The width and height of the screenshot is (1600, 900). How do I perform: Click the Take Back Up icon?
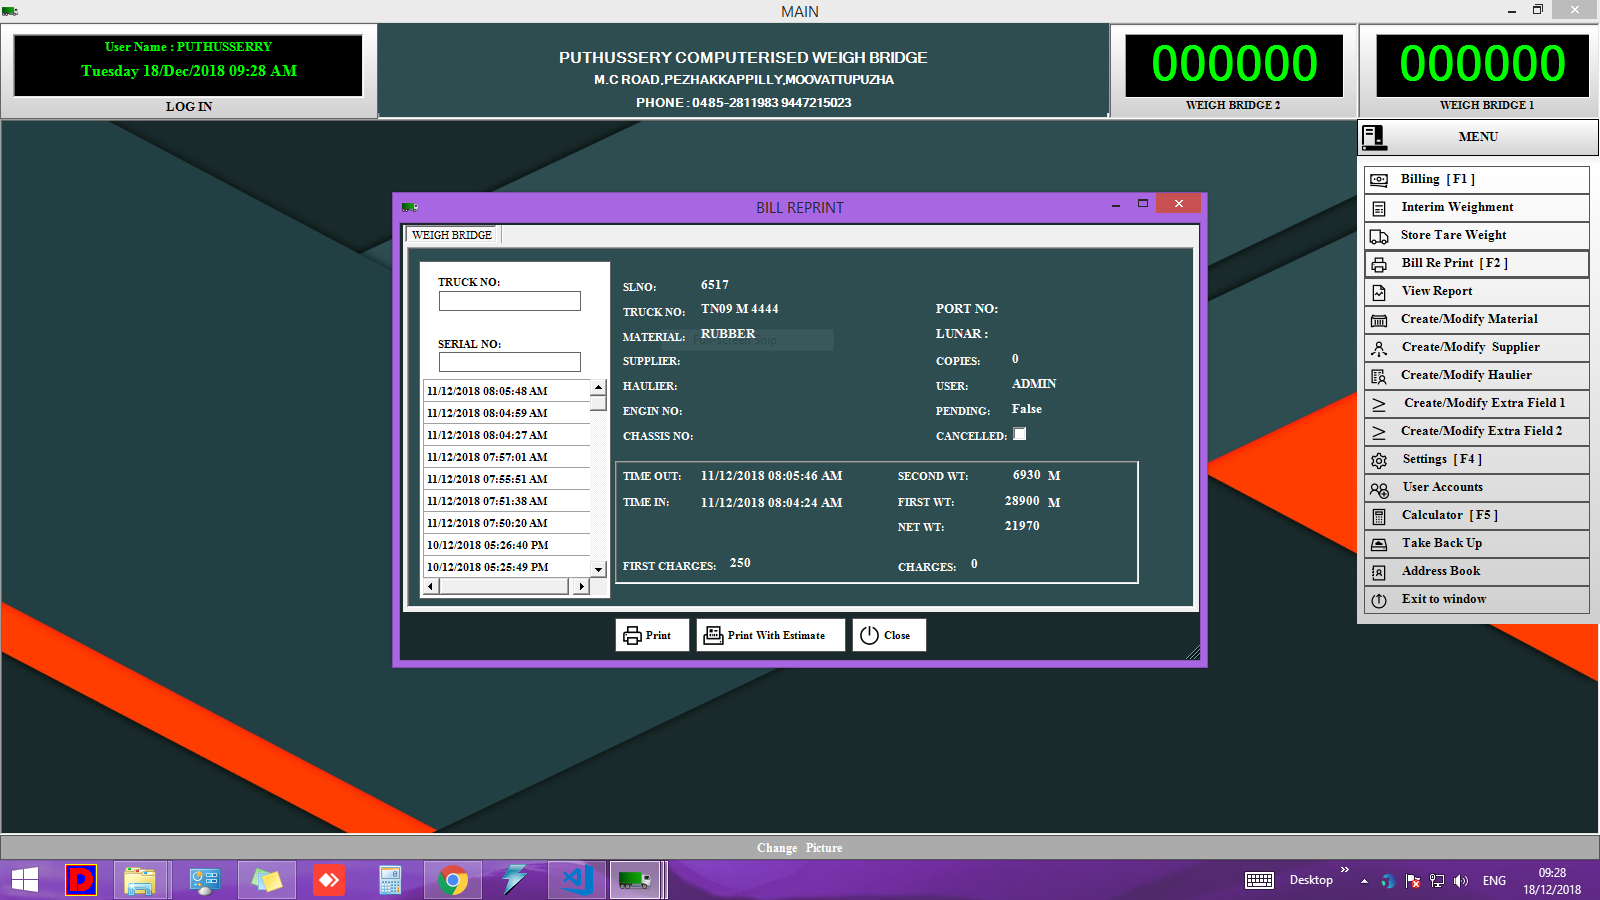[1379, 544]
